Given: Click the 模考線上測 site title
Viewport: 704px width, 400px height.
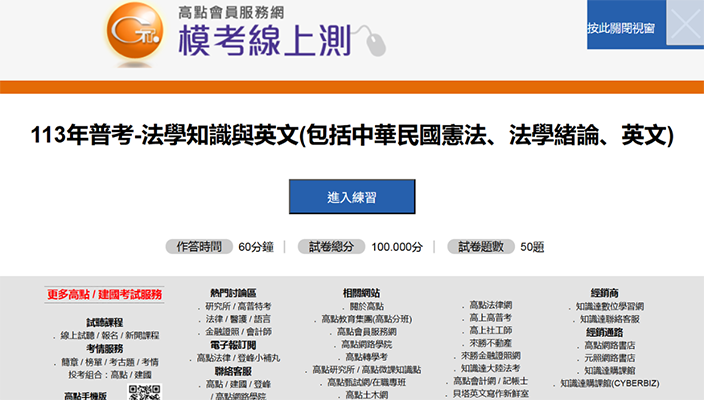Looking at the screenshot, I should pyautogui.click(x=264, y=40).
